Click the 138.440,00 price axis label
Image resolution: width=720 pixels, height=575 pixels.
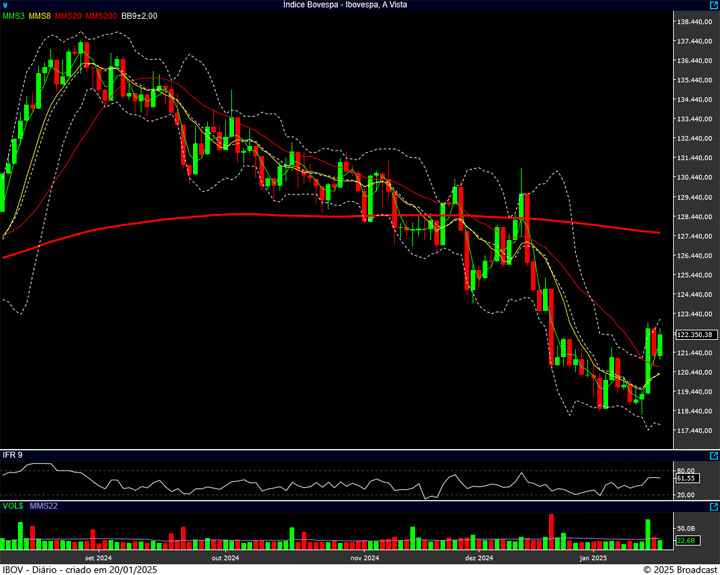point(694,22)
